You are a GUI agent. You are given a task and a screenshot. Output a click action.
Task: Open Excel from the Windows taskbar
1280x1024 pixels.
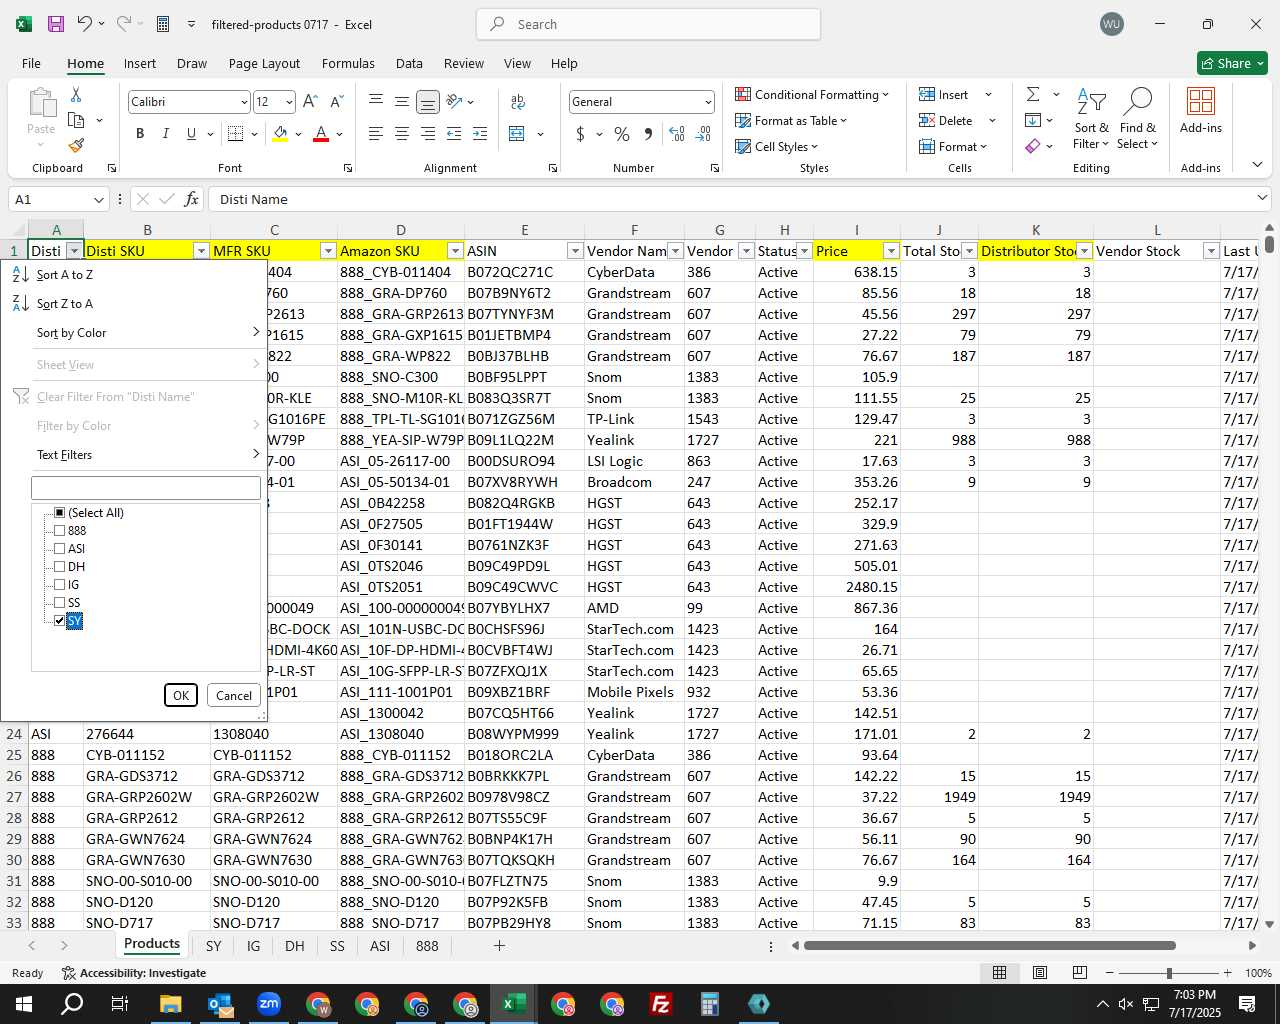click(514, 1004)
